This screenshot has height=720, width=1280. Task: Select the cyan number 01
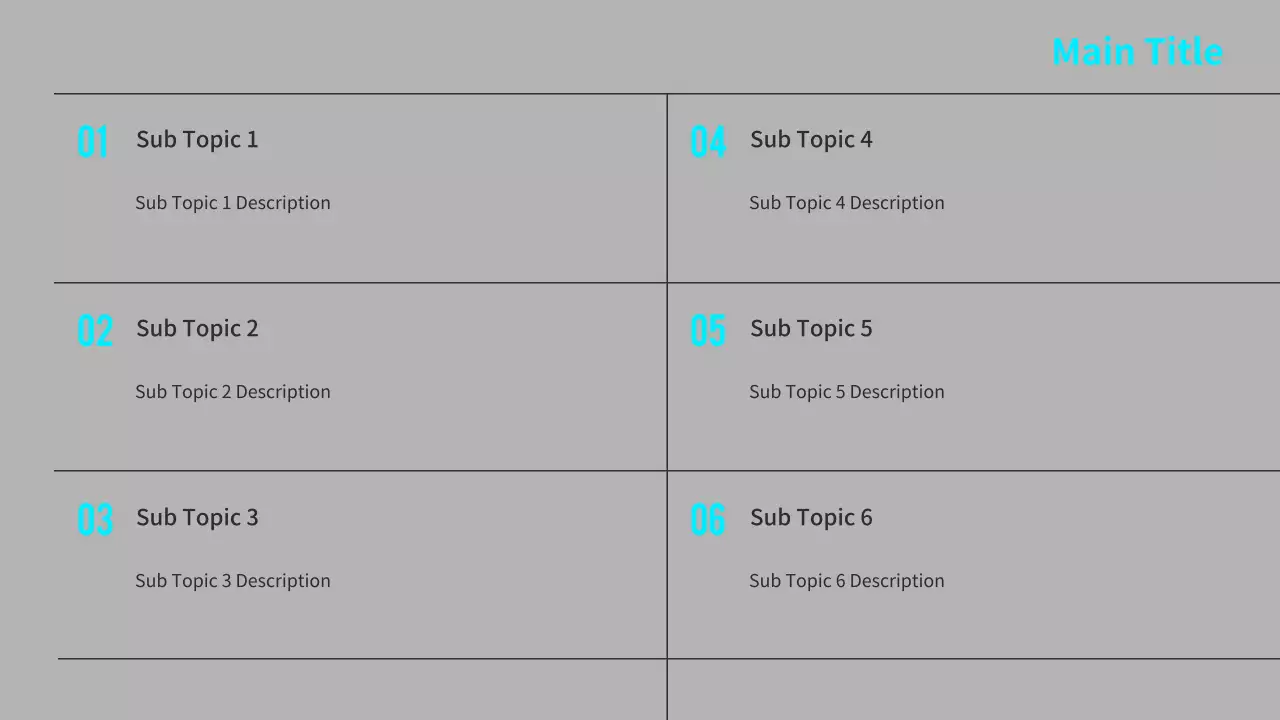pyautogui.click(x=93, y=142)
